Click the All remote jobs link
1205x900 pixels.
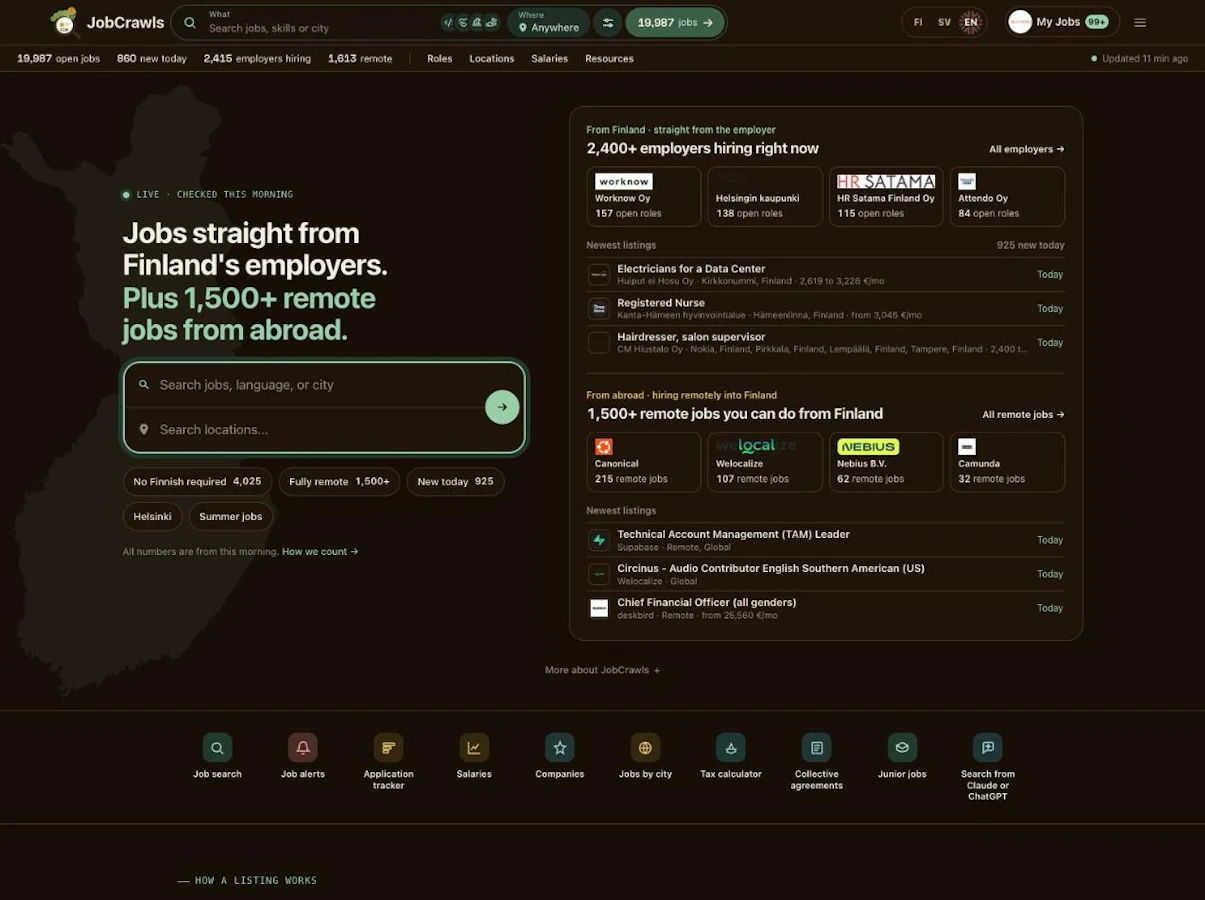coord(1023,415)
